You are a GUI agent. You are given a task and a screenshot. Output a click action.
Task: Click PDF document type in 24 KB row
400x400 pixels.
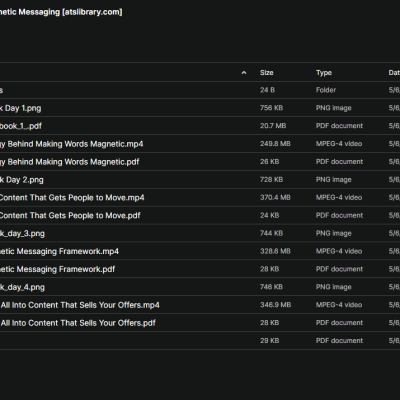coord(339,216)
